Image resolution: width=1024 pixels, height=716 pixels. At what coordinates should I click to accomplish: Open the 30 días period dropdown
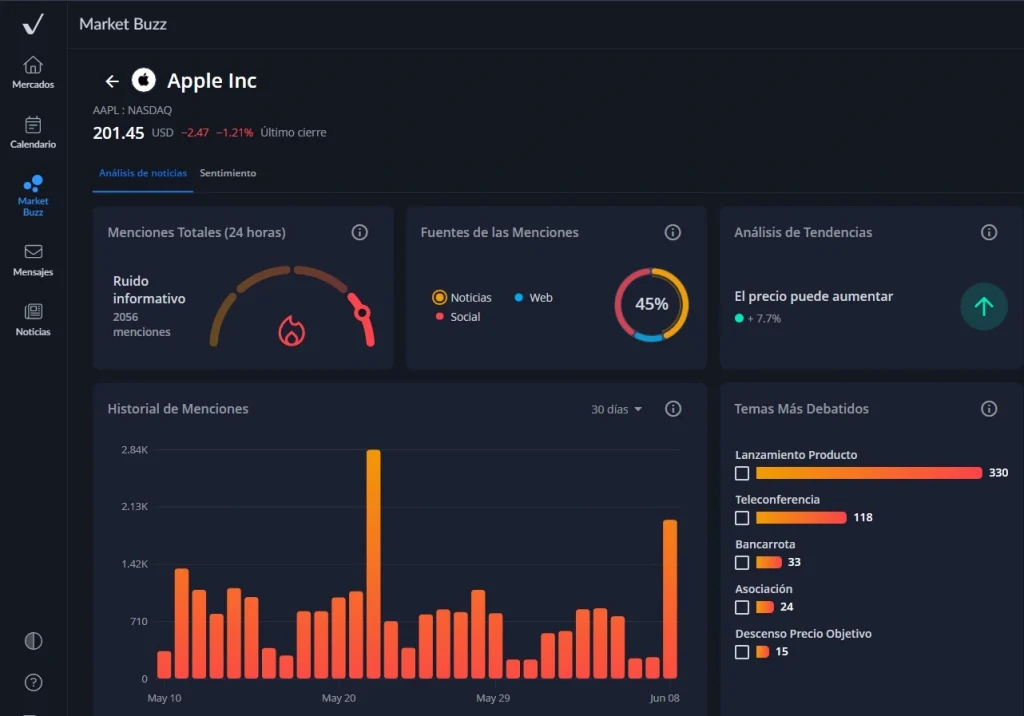tap(616, 409)
